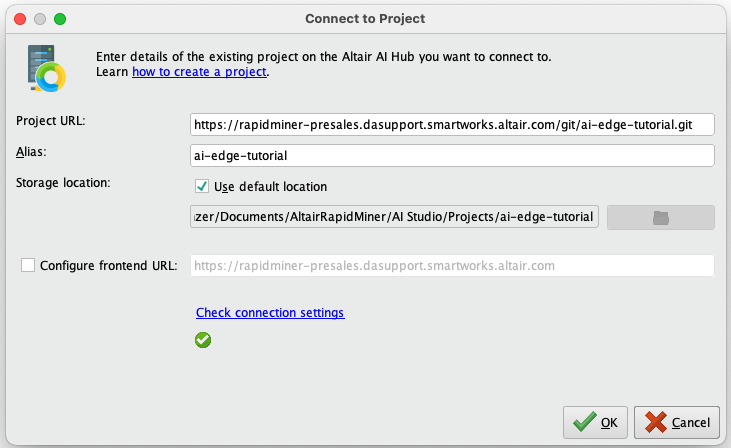Click the green connection success checkmark icon
The width and height of the screenshot is (731, 448).
point(203,340)
